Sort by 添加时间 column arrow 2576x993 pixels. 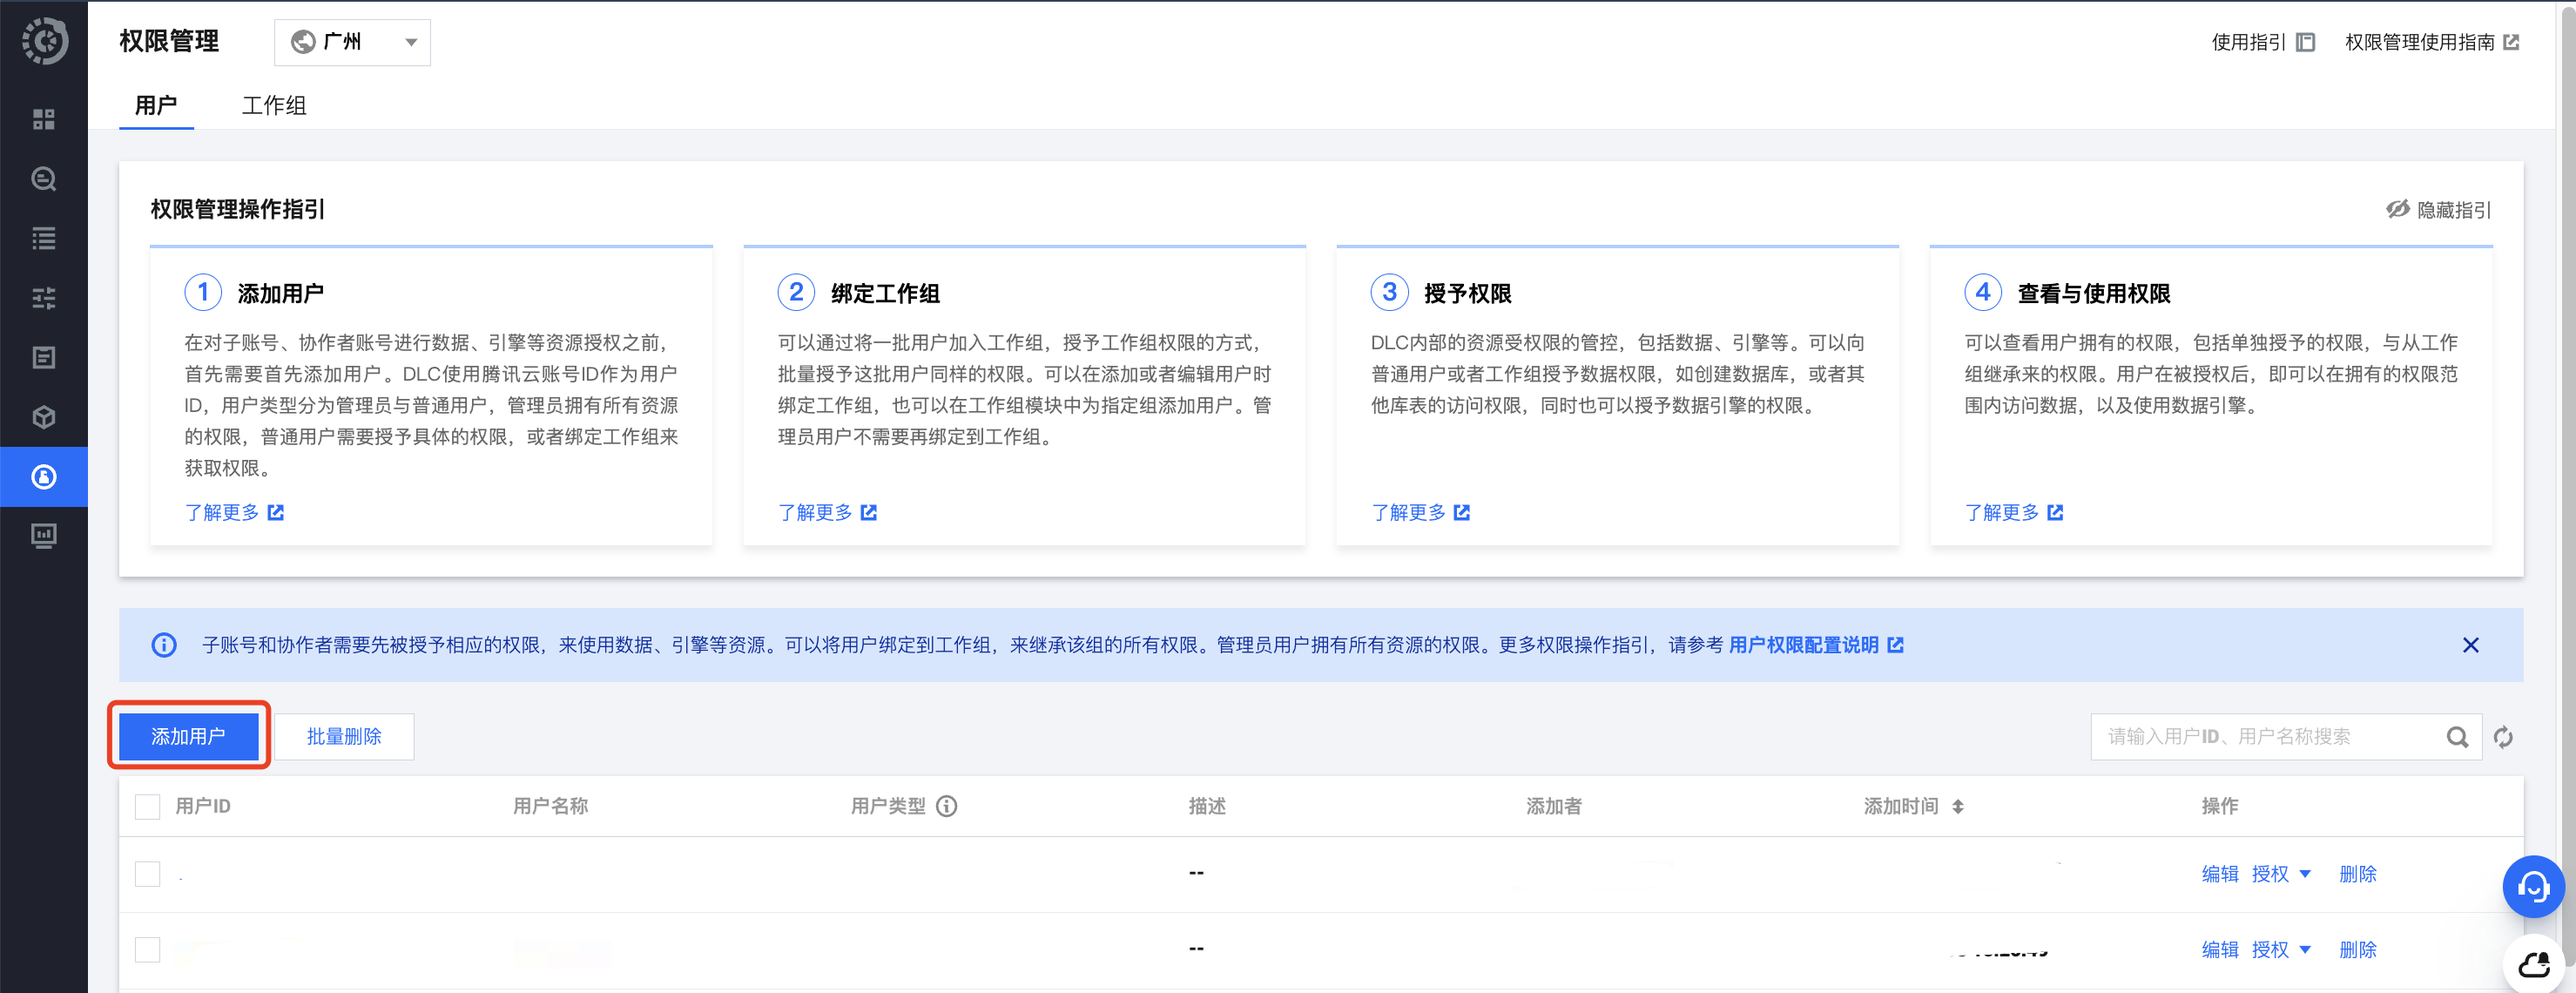[1957, 806]
